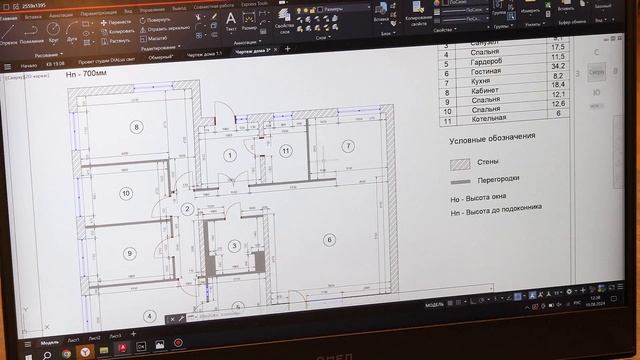Expand the Аннотации panel
Viewport: 640px width, 360px height.
tap(247, 42)
